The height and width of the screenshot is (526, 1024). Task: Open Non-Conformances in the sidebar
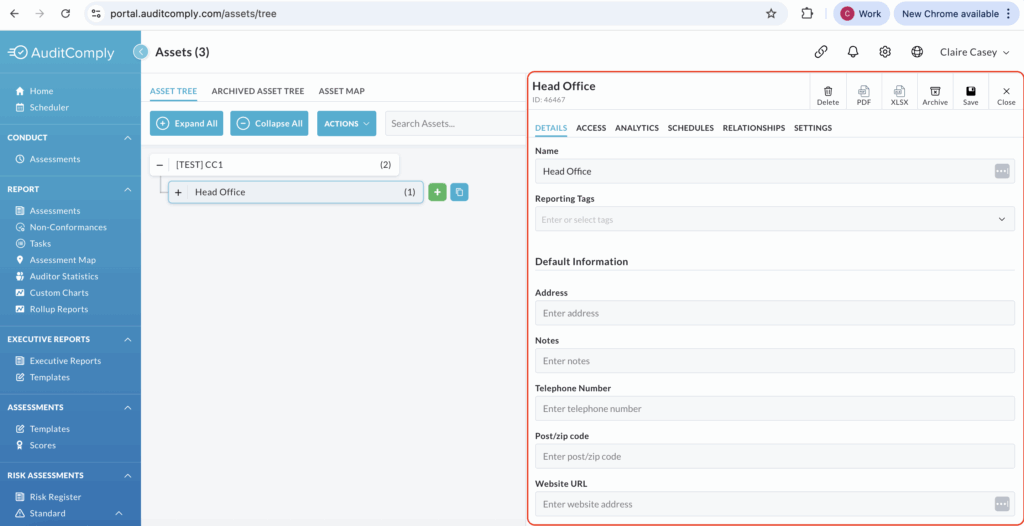coord(68,227)
